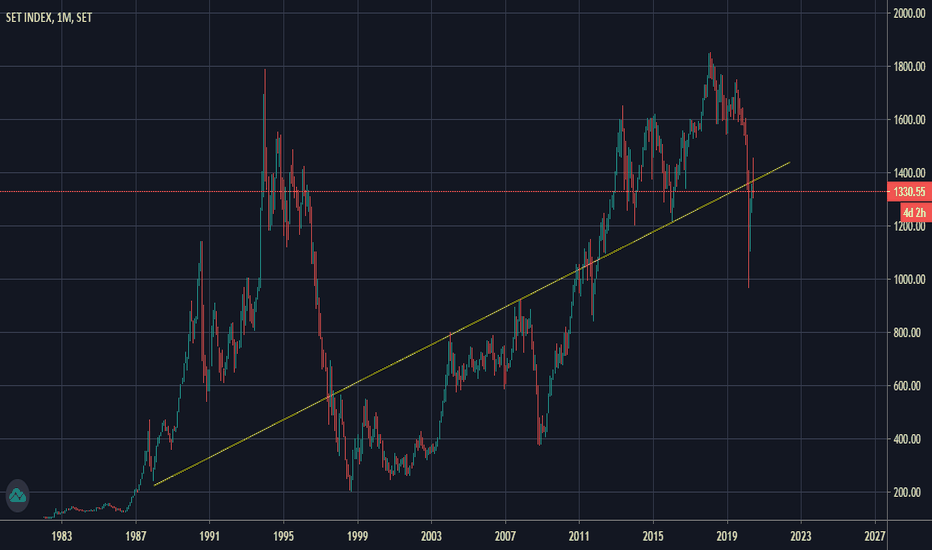The width and height of the screenshot is (932, 550).
Task: Click the 1995 time axis label
Action: coord(284,536)
